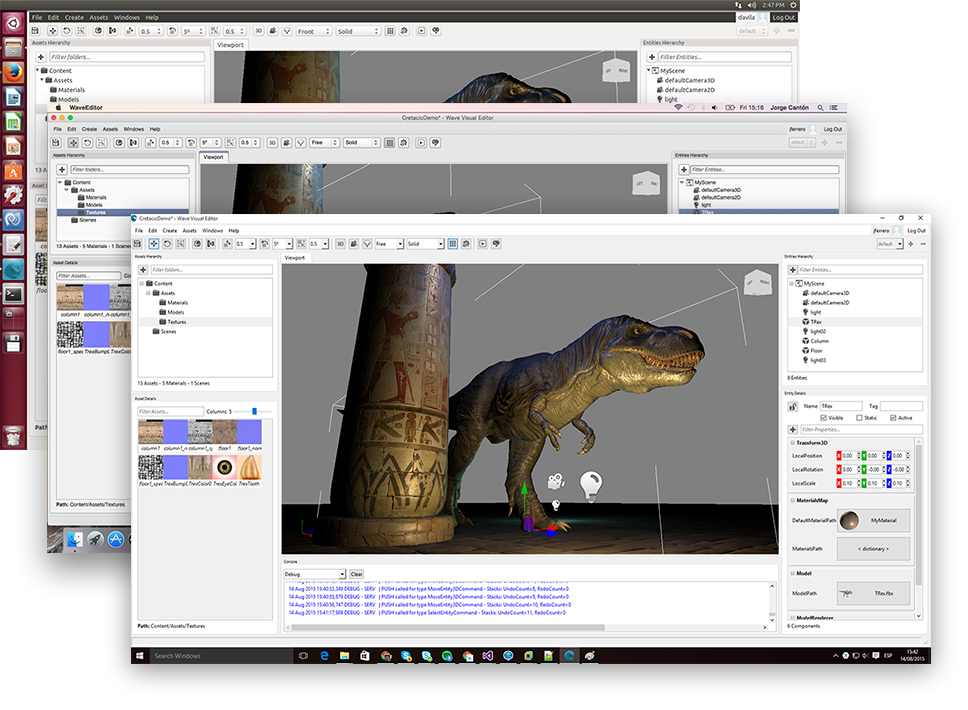
Task: Collapse the Content folder in front window
Action: pos(142,283)
